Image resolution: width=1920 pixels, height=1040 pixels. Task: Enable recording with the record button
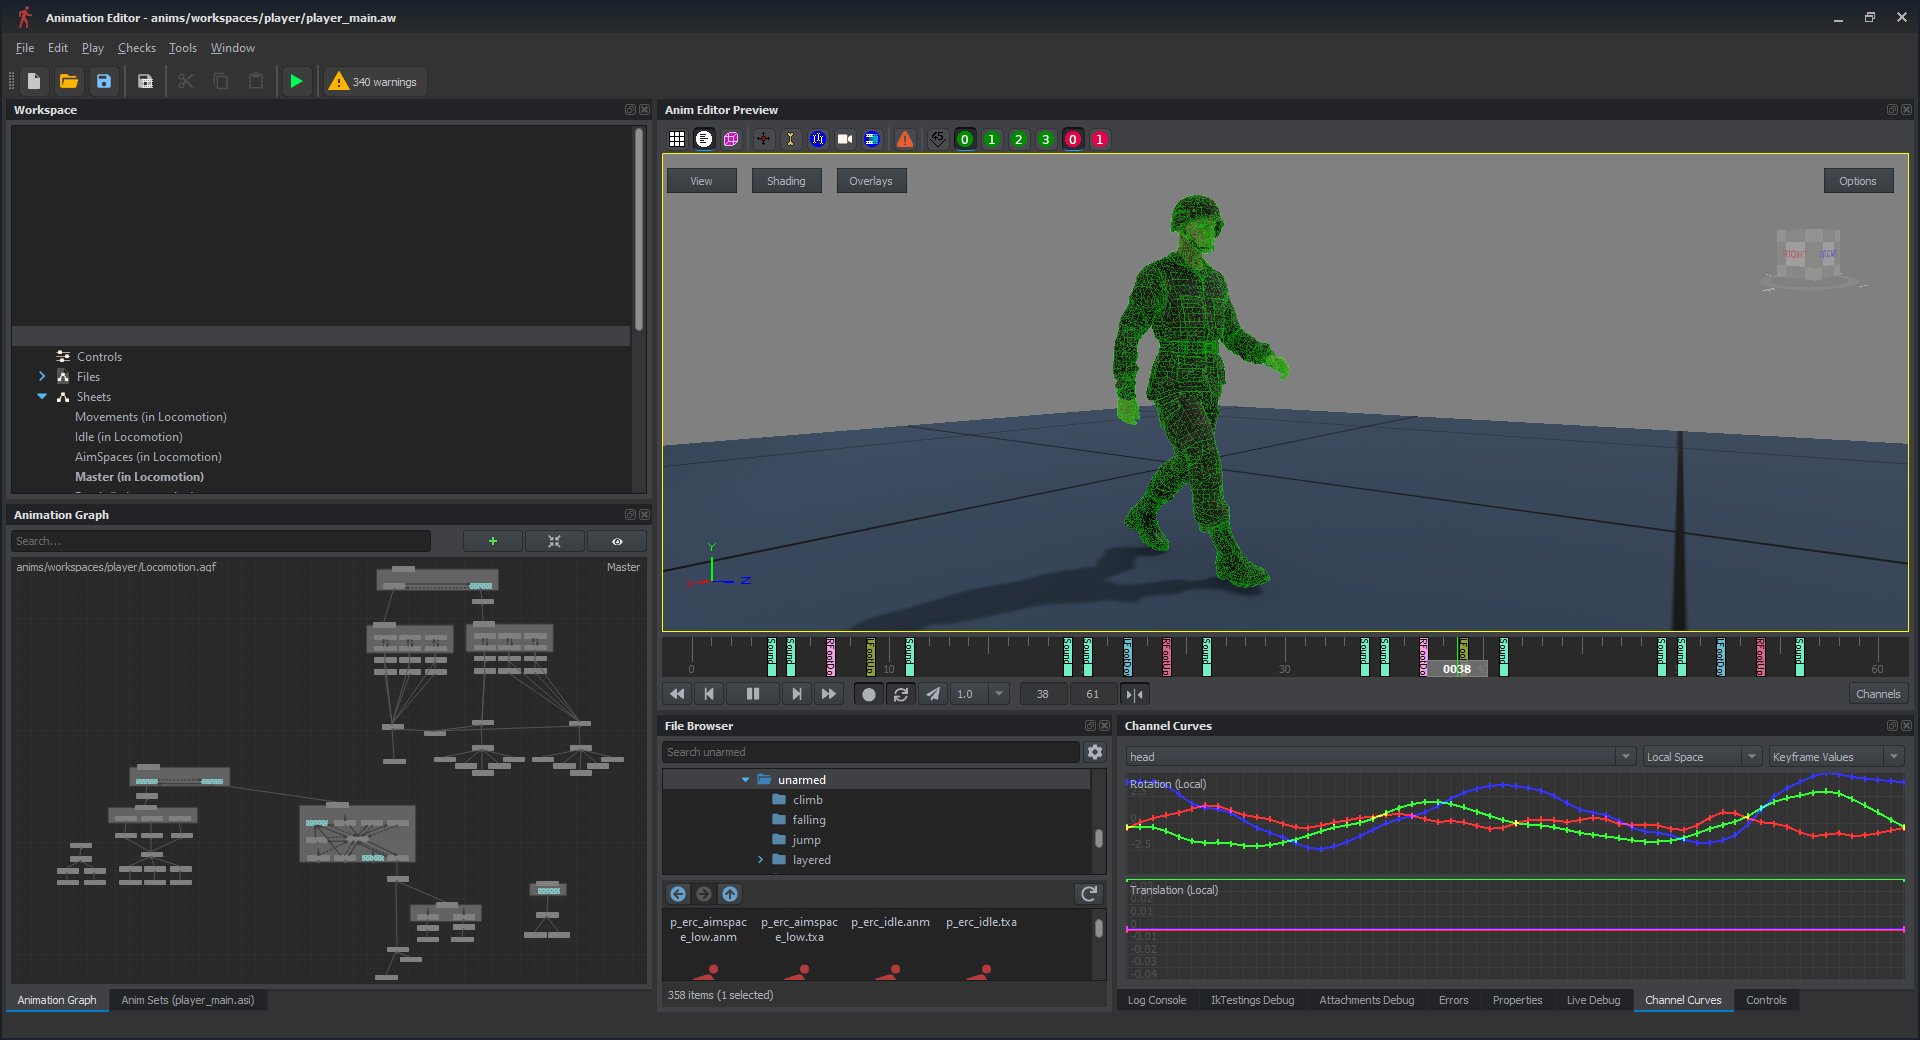(868, 693)
